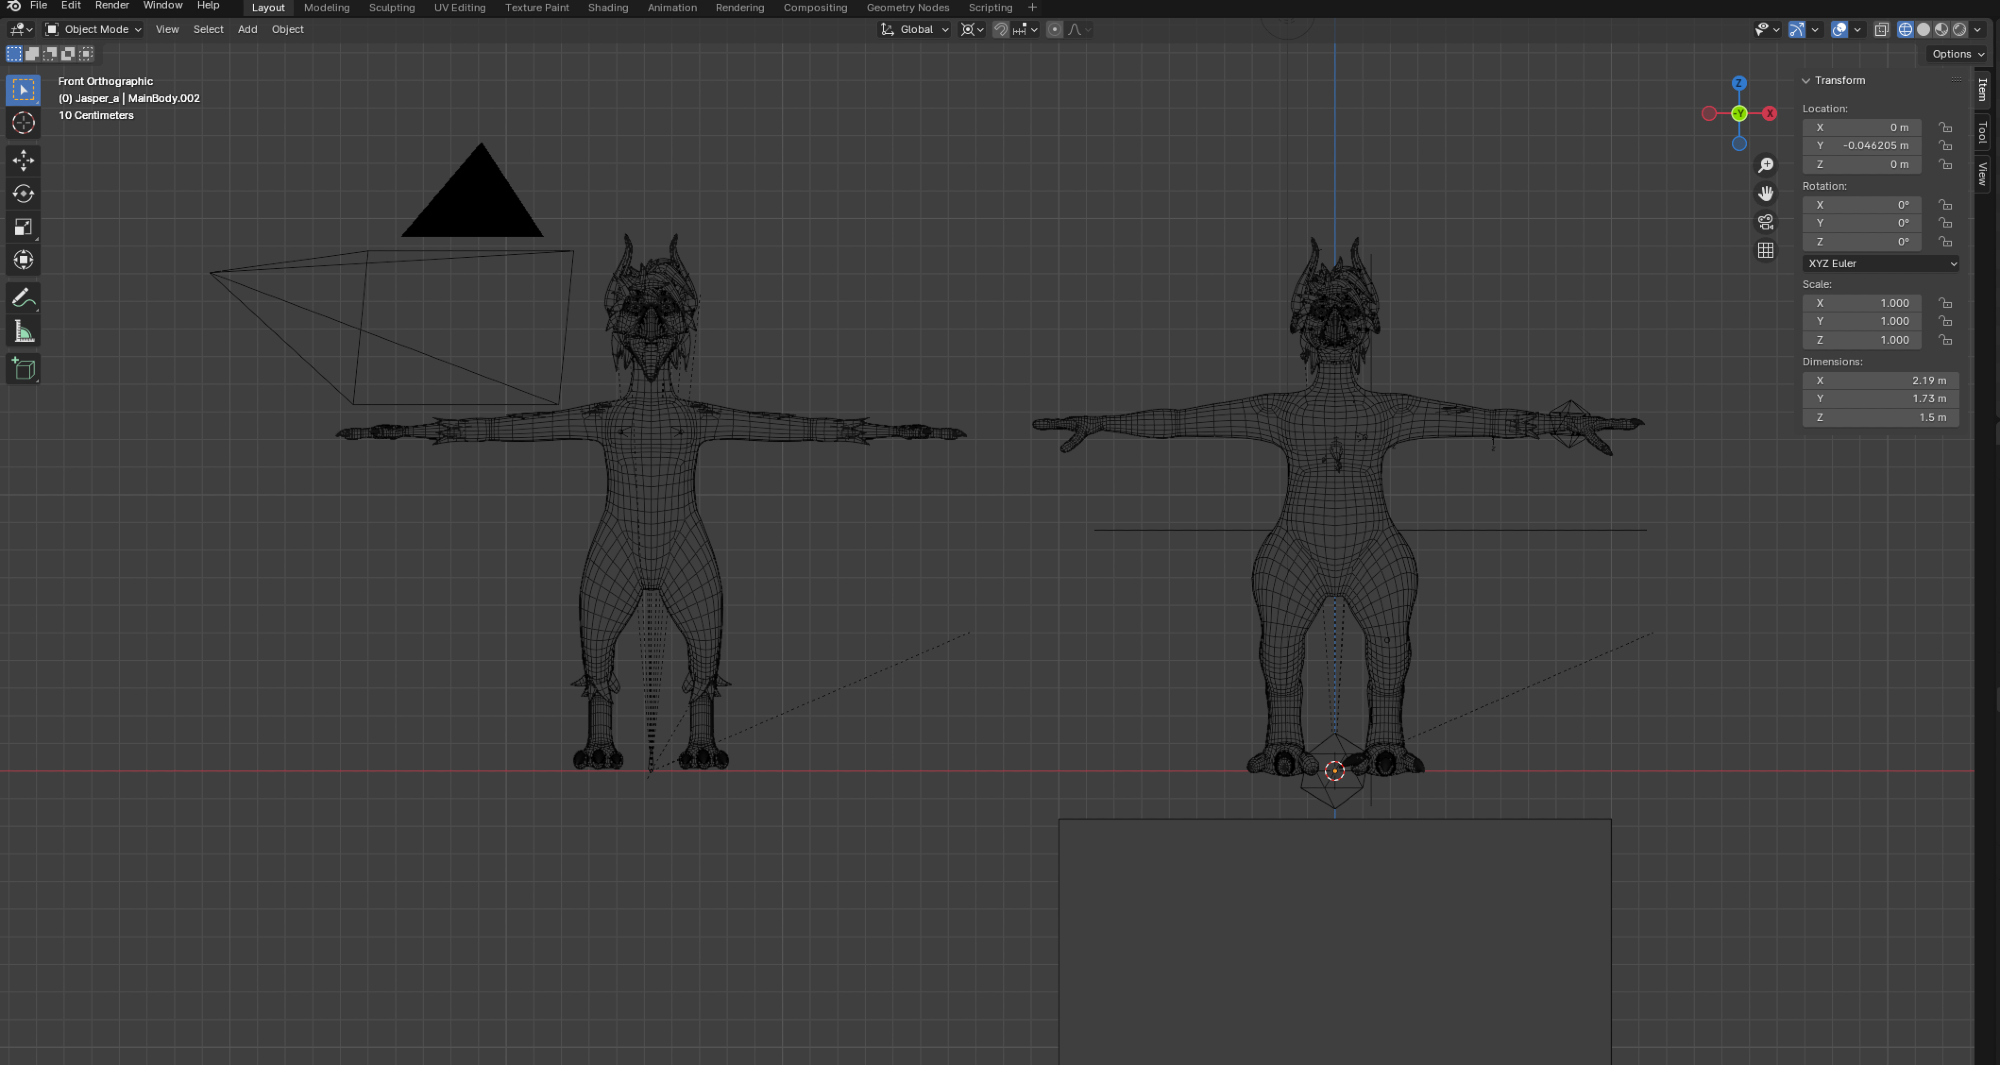
Task: Choose the Annotate pencil tool
Action: click(x=23, y=298)
